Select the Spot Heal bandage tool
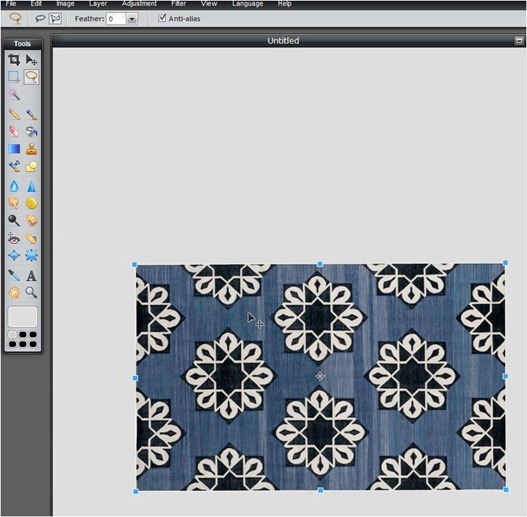Screen dimensions: 527x517 point(31,239)
